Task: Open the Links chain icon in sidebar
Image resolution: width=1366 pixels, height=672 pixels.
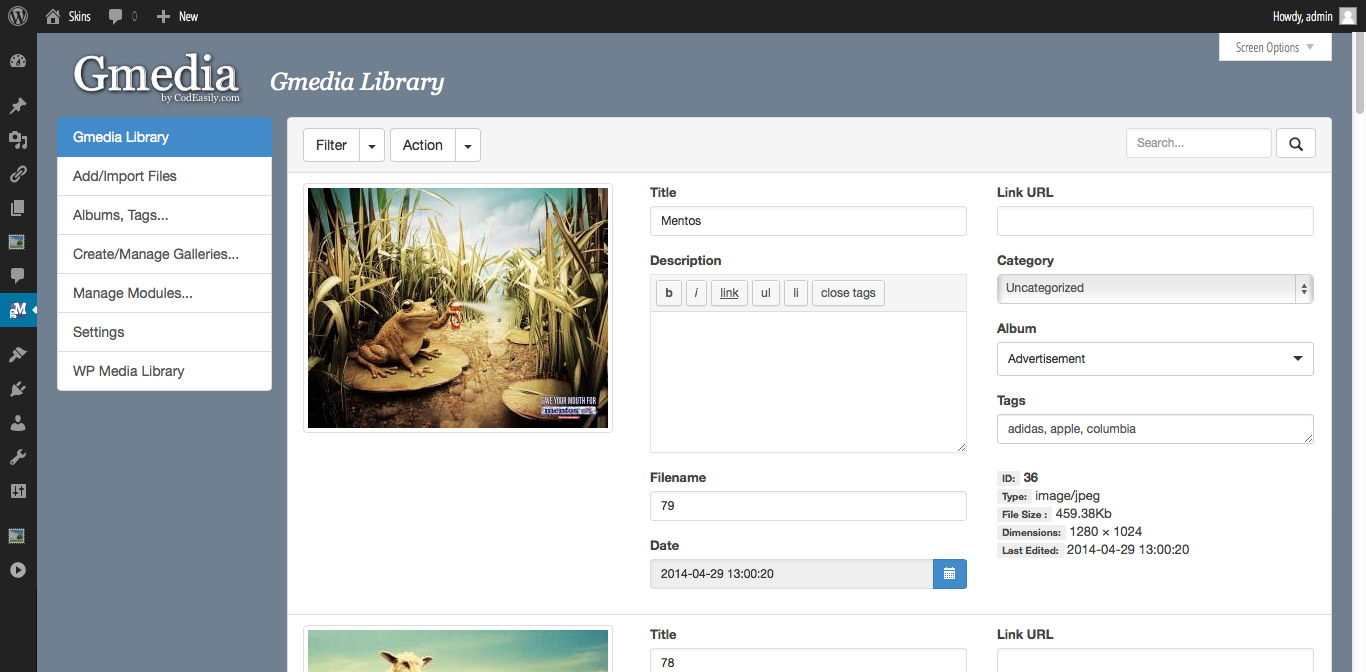Action: pyautogui.click(x=17, y=174)
